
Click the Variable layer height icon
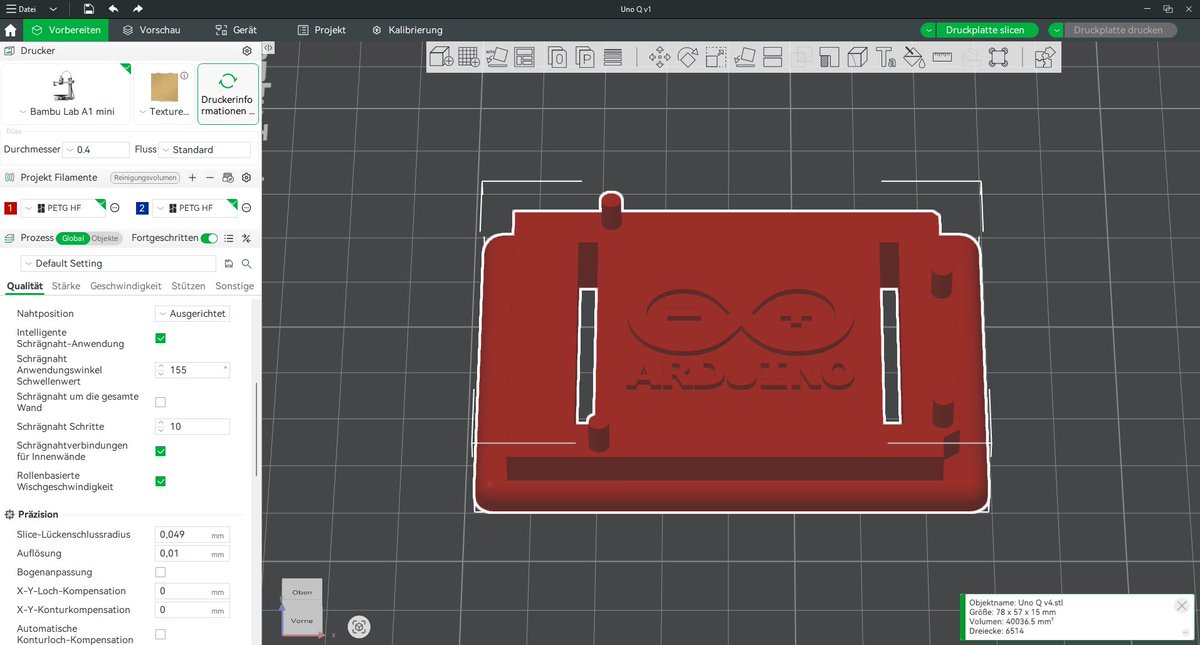coord(613,57)
